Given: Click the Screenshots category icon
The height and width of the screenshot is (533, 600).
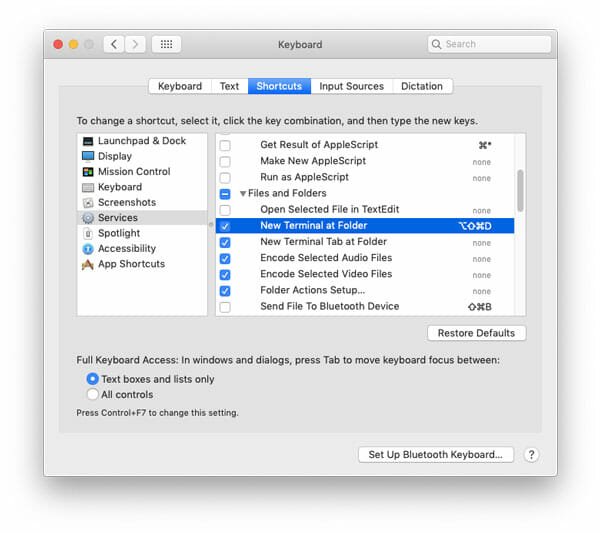Looking at the screenshot, I should pos(88,203).
